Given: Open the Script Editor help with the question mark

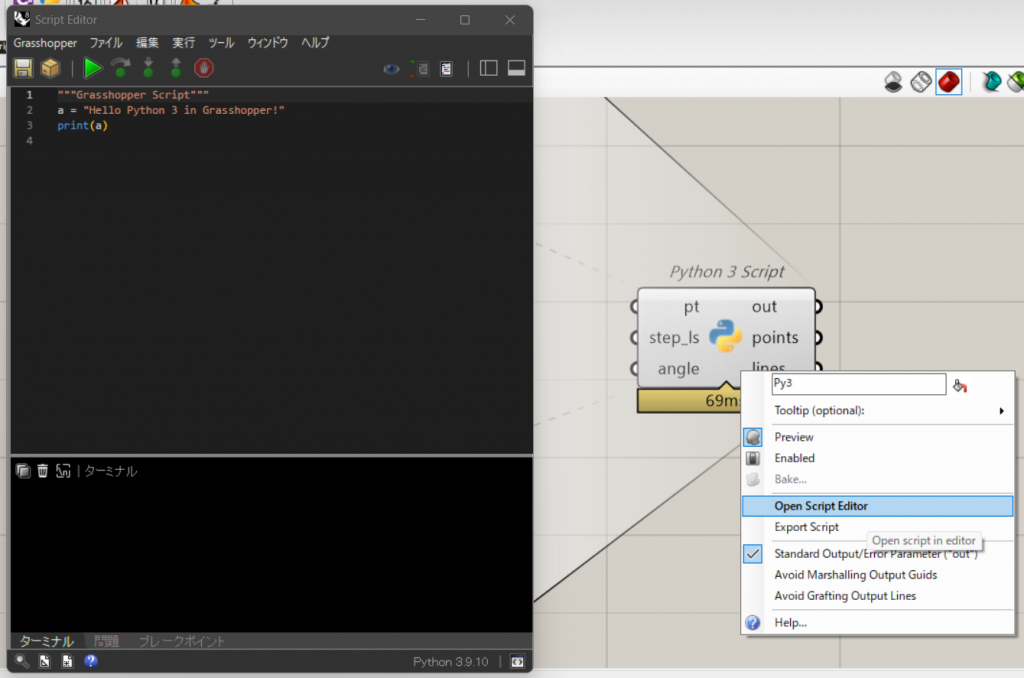Looking at the screenshot, I should [91, 661].
